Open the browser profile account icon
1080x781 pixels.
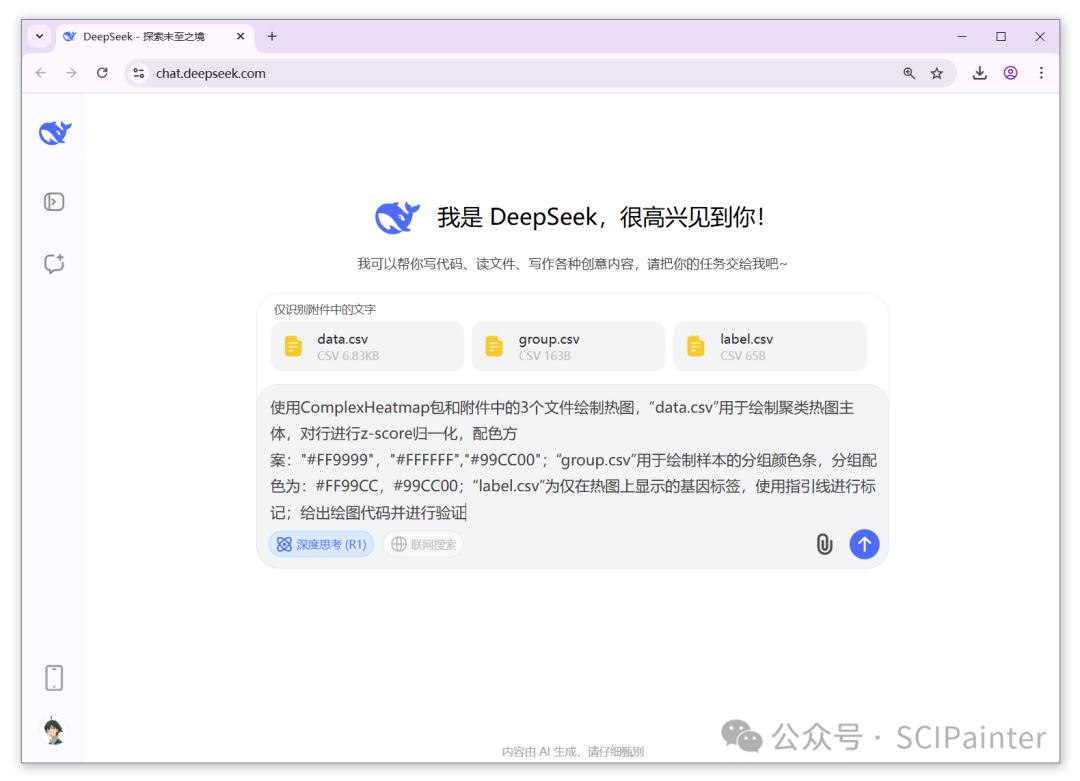pos(1010,73)
